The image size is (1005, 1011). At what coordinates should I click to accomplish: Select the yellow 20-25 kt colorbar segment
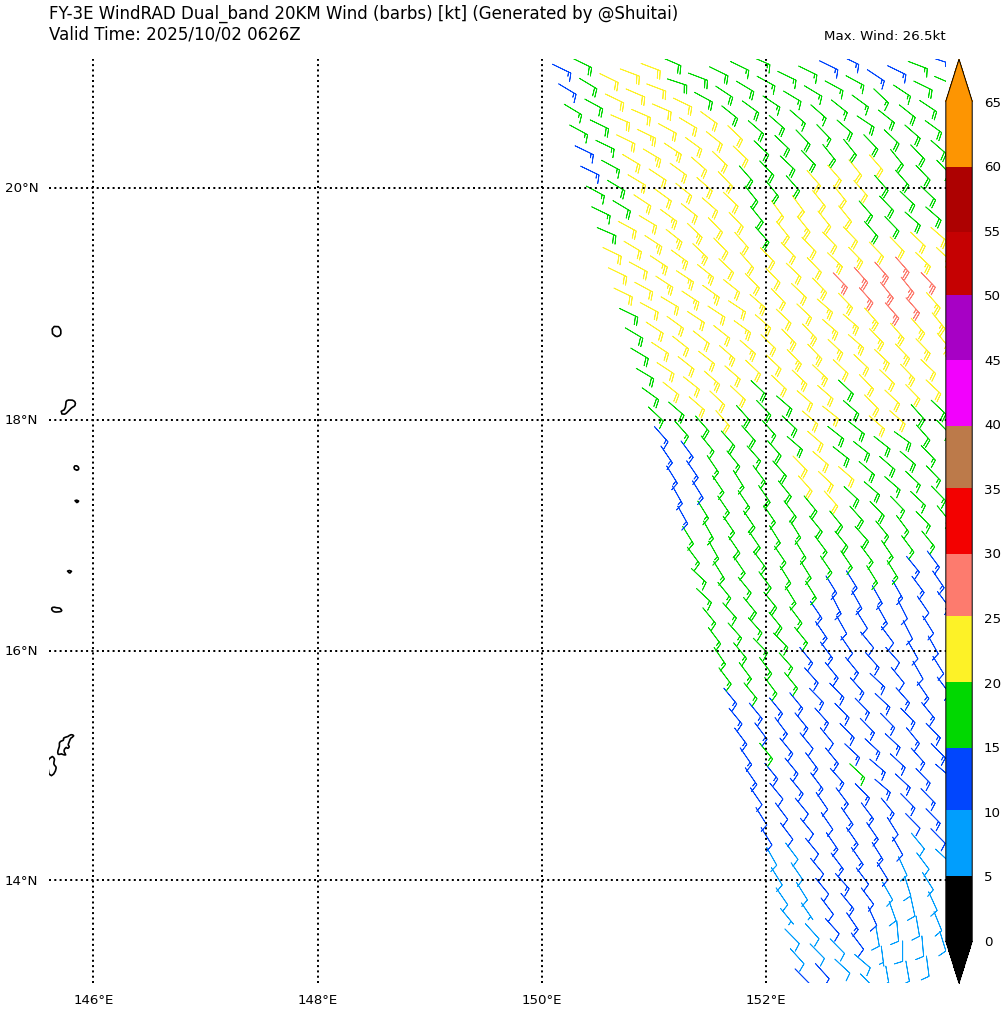pos(958,649)
